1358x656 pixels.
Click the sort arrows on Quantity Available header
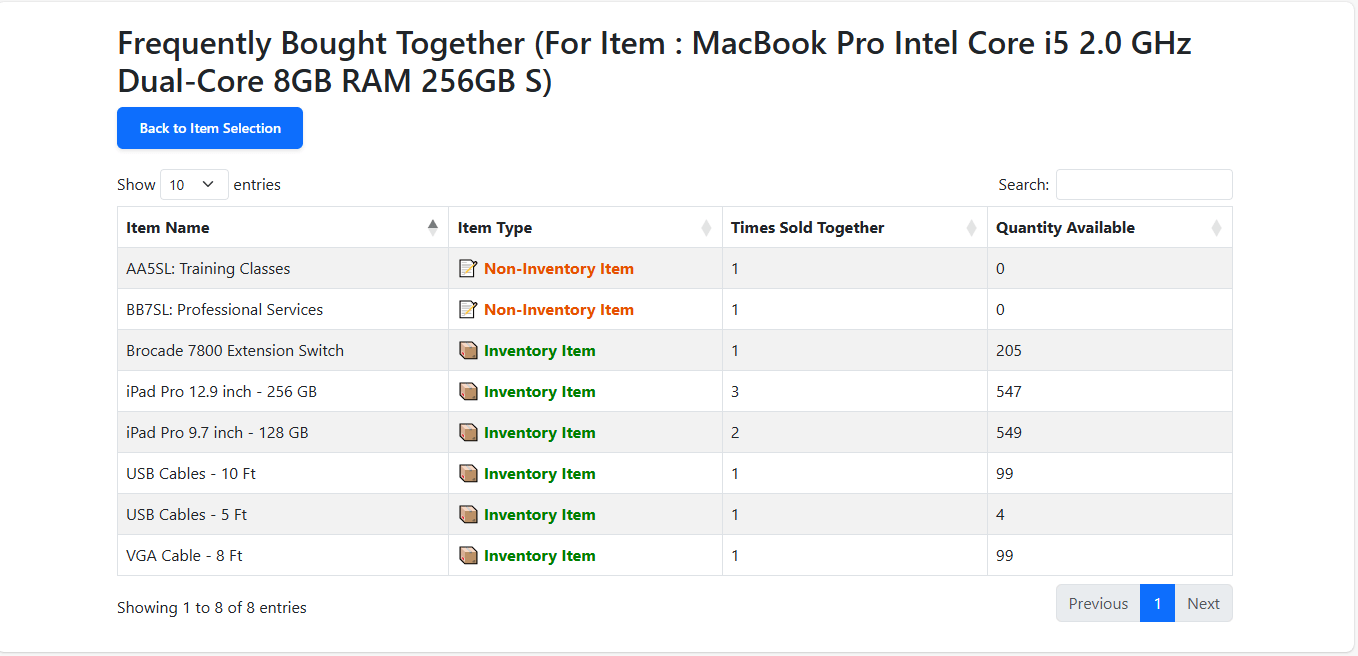point(1217,227)
